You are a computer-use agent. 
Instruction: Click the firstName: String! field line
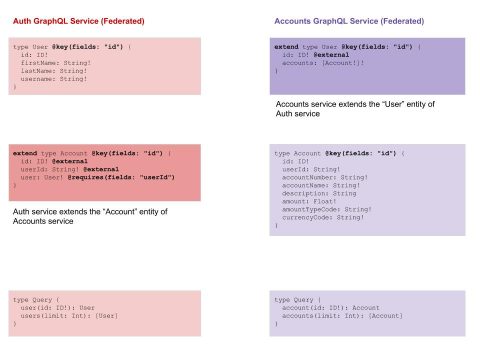pos(56,63)
